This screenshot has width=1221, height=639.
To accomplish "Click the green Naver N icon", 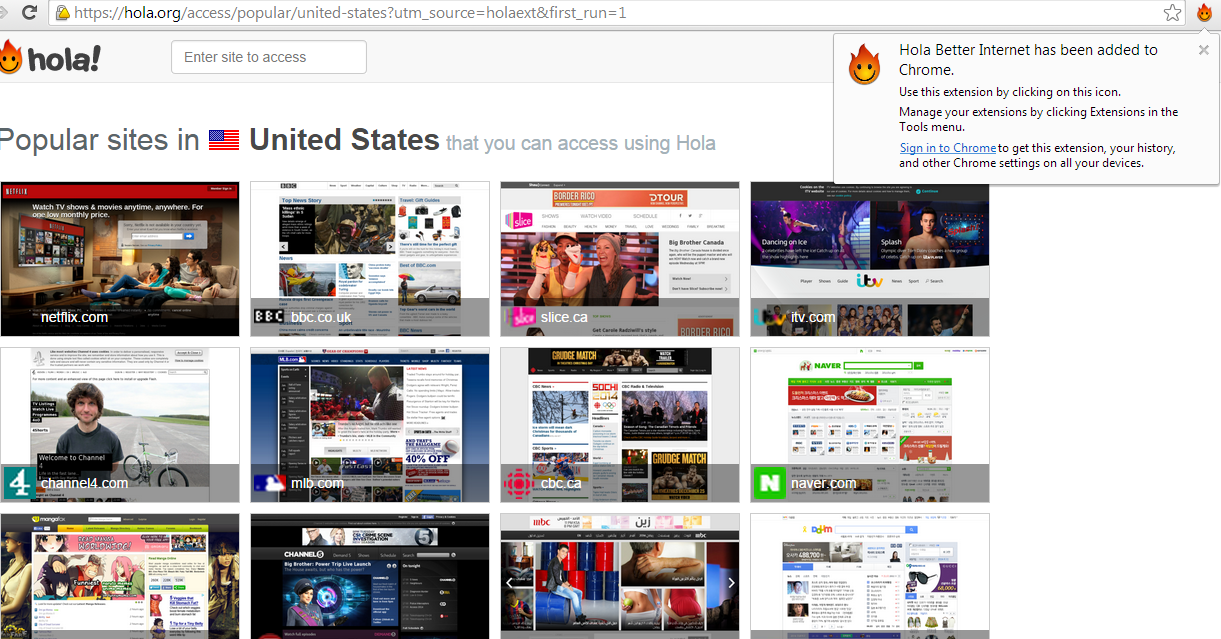I will click(769, 483).
